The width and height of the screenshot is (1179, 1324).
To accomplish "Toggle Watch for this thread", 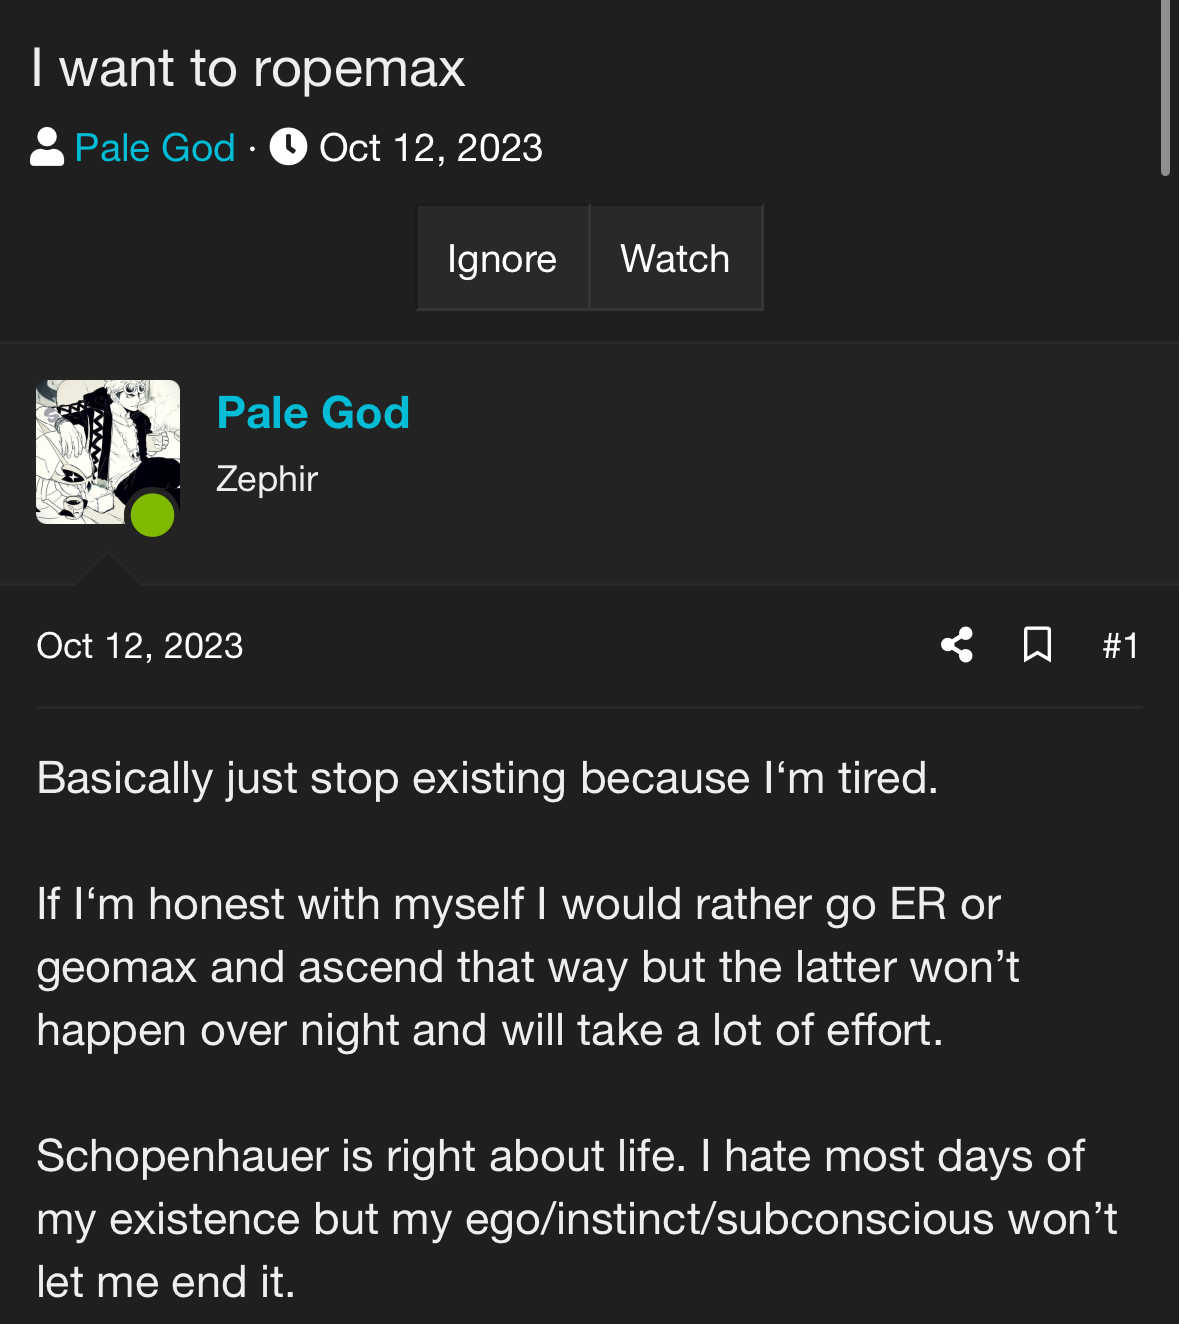I will [x=675, y=259].
